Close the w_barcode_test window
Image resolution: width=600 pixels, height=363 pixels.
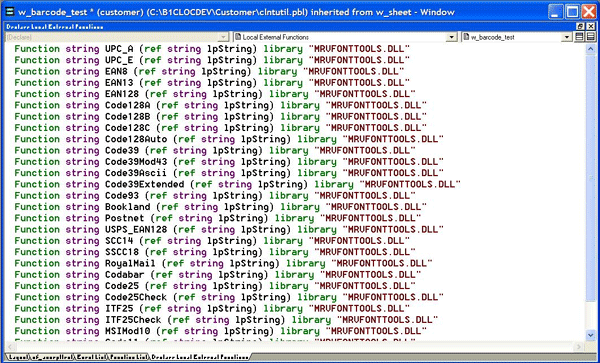(589, 12)
